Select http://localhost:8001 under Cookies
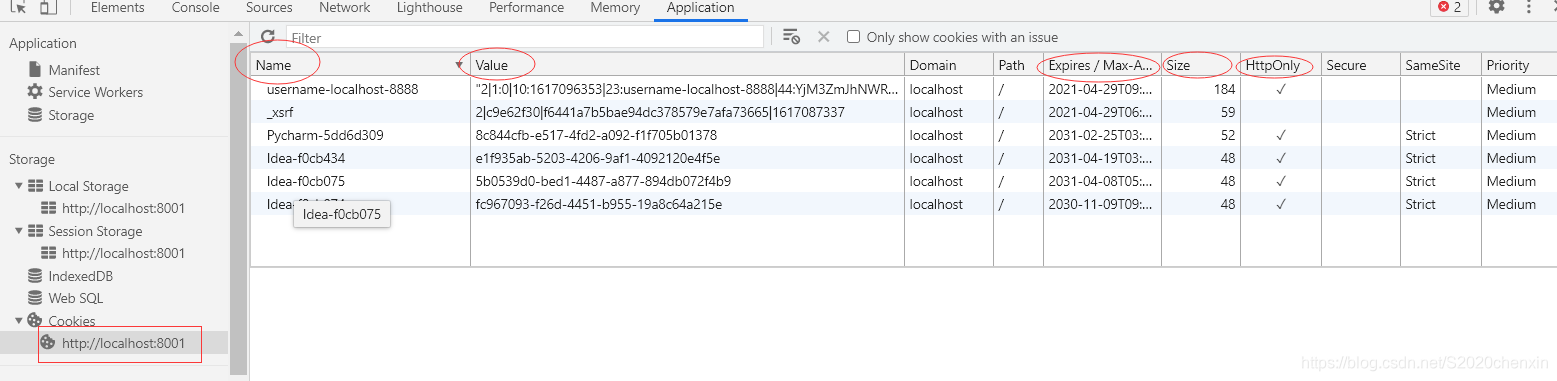Image resolution: width=1557 pixels, height=381 pixels. (123, 343)
